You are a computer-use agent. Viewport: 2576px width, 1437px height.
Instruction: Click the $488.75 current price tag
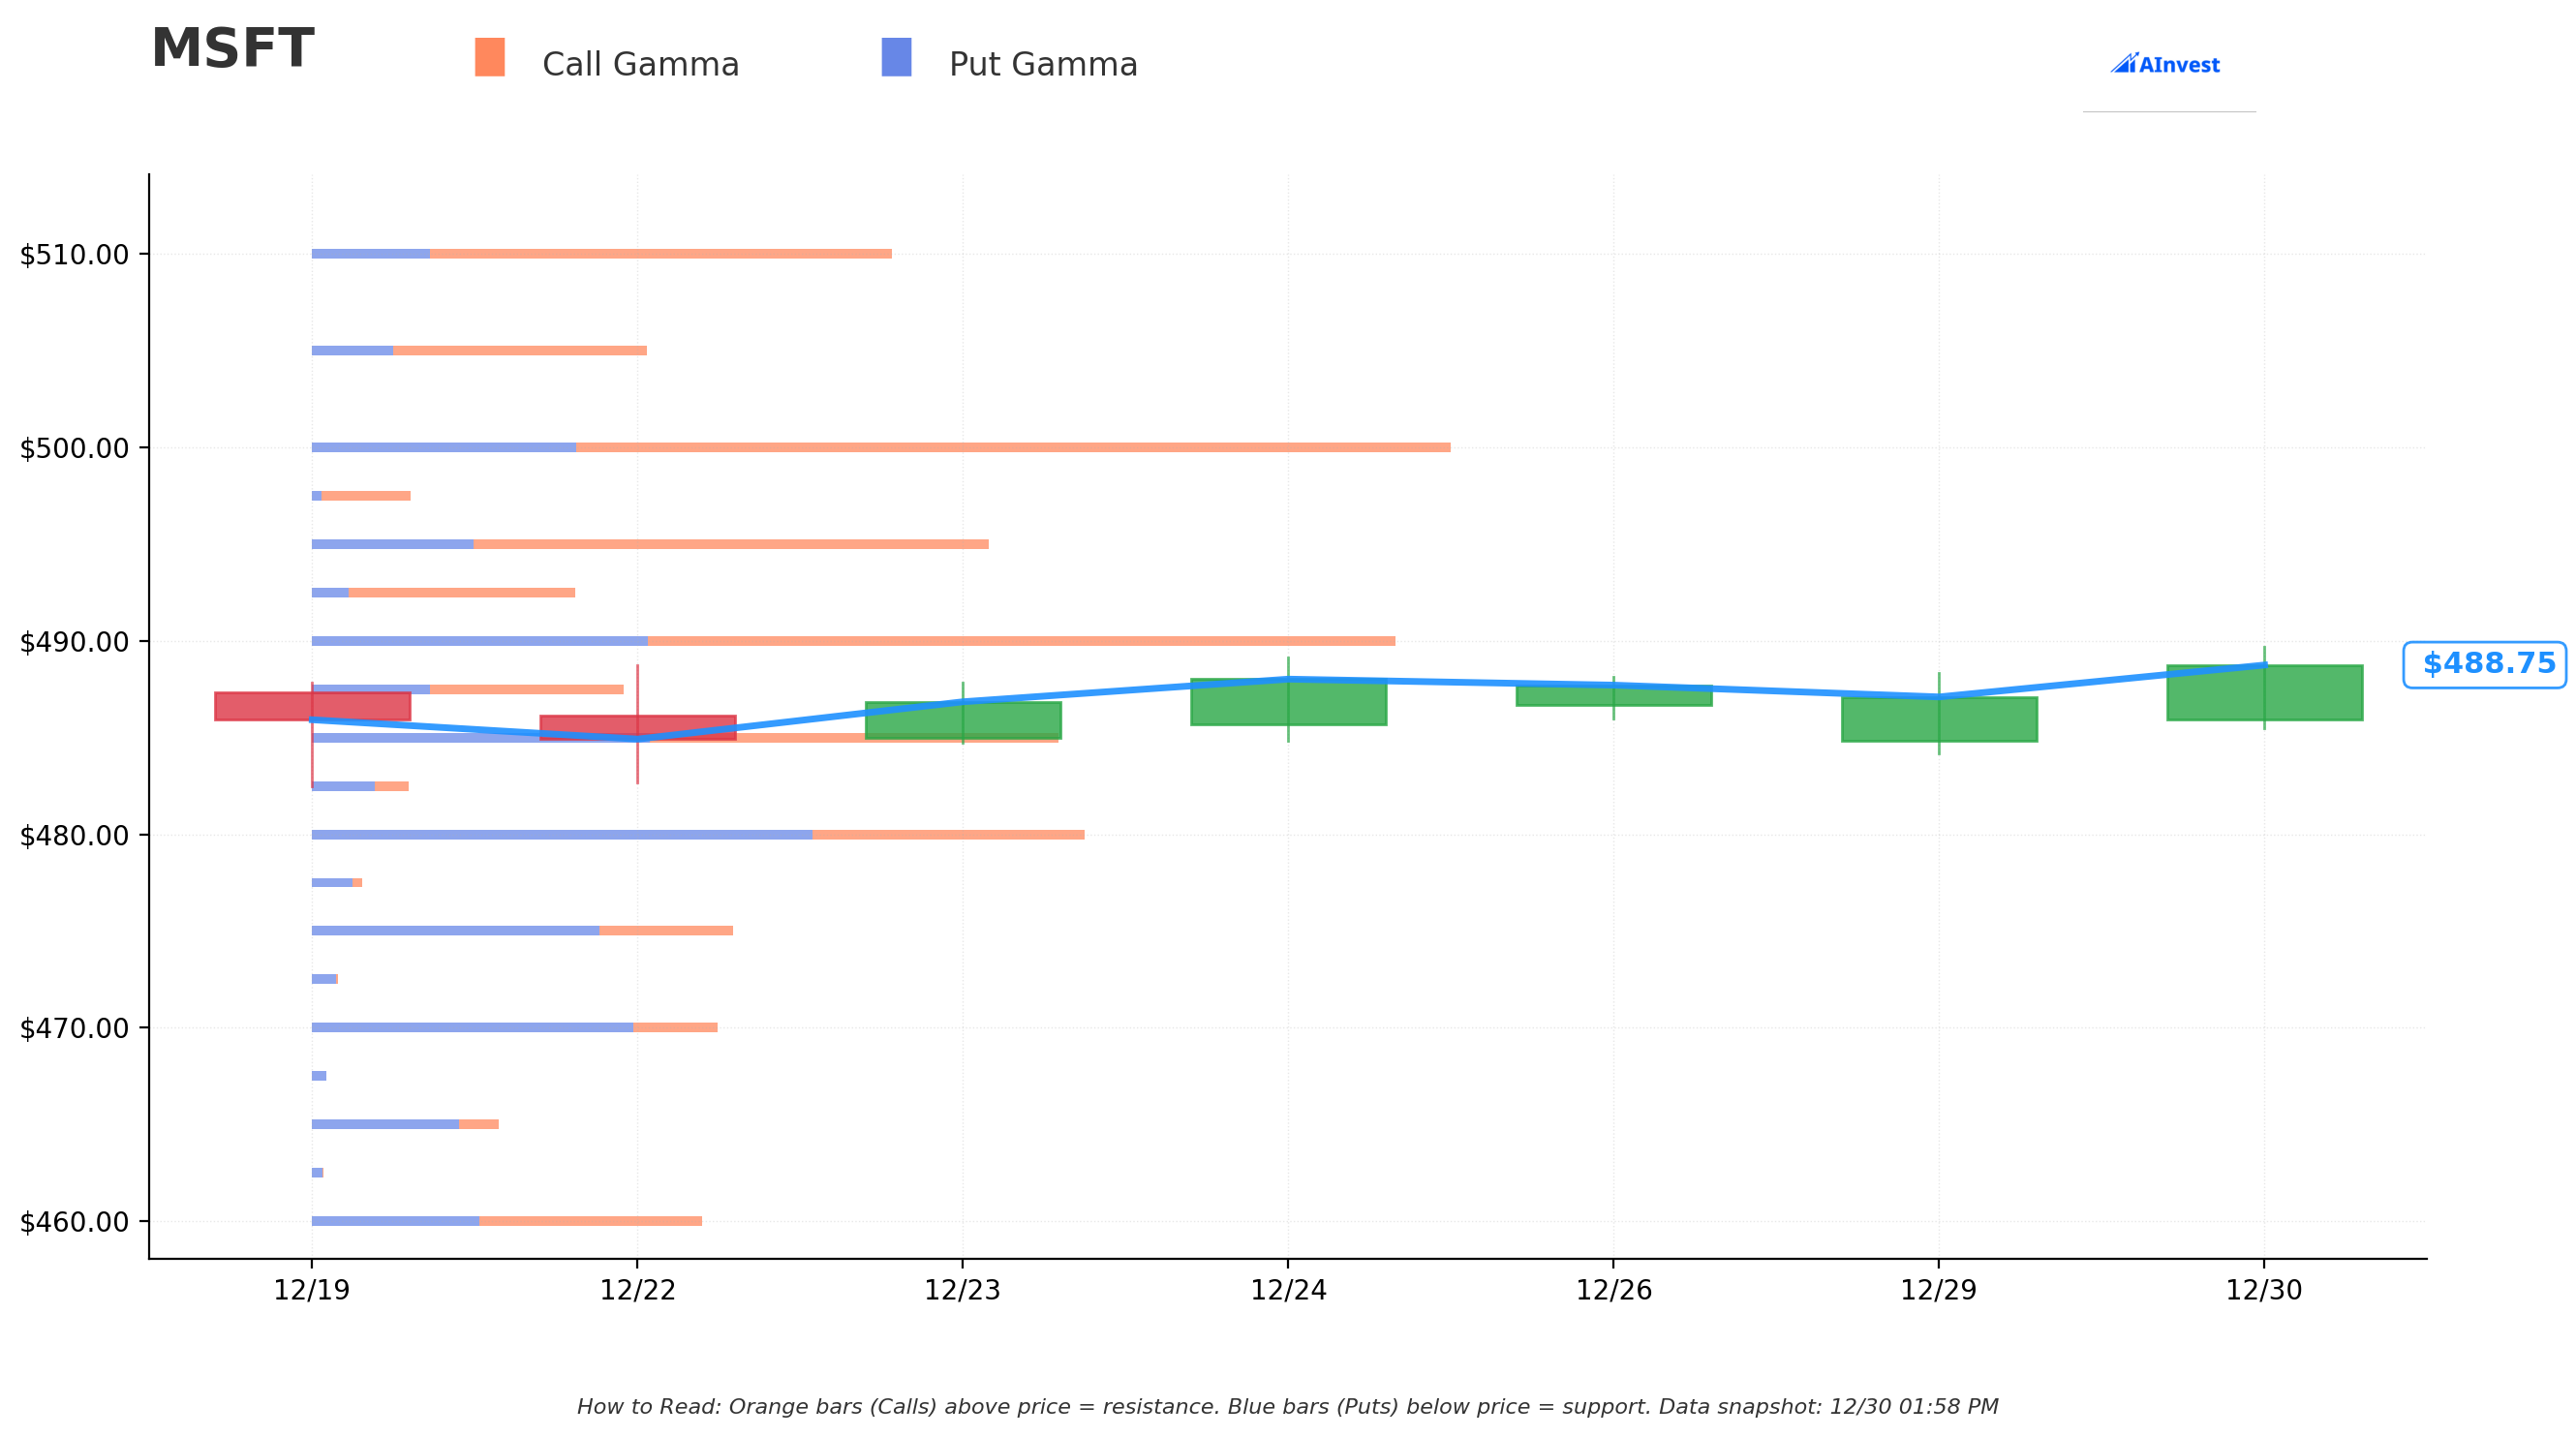point(2484,664)
